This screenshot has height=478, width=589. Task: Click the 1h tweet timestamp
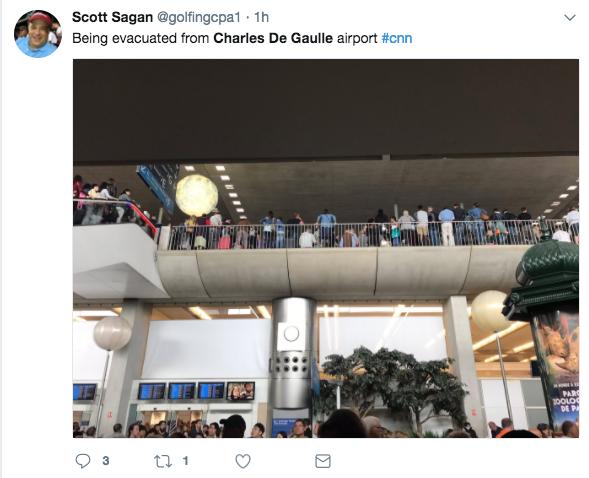point(261,17)
